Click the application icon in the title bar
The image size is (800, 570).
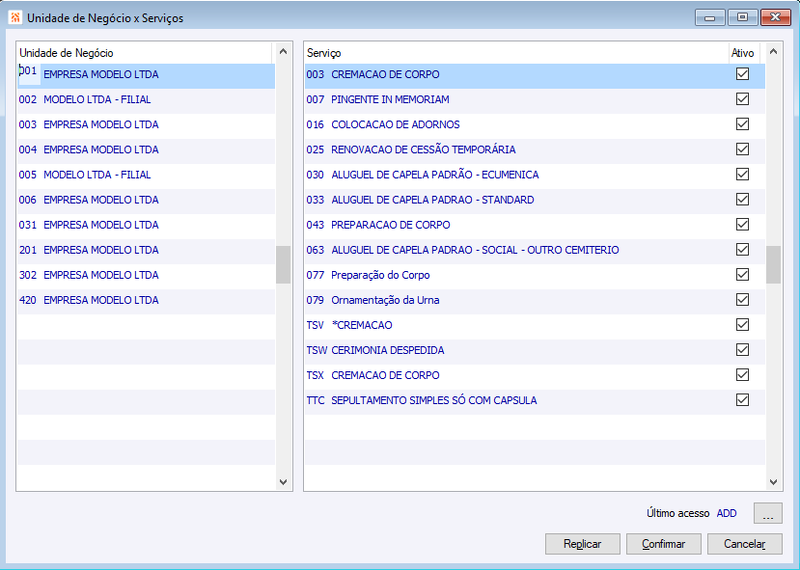pyautogui.click(x=15, y=17)
